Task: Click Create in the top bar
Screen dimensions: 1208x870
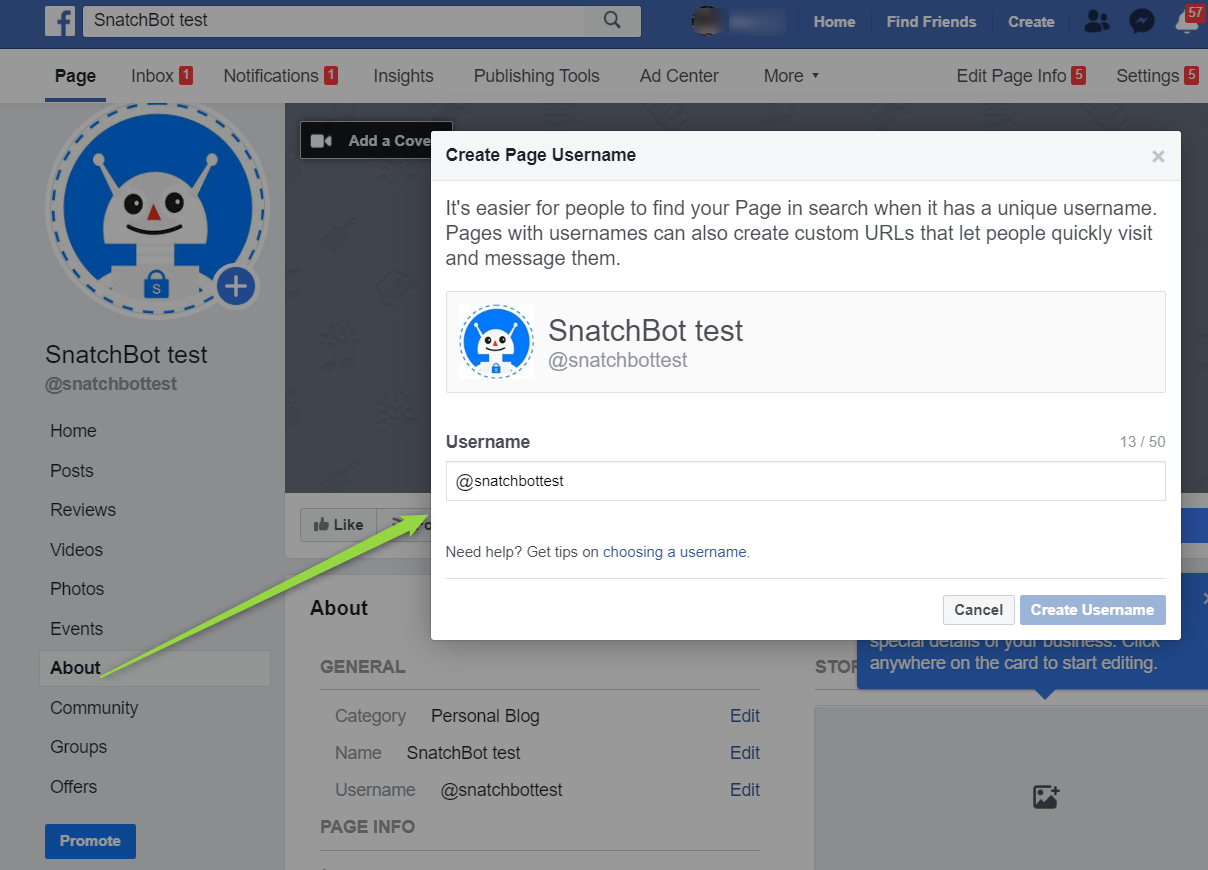Action: click(1031, 21)
